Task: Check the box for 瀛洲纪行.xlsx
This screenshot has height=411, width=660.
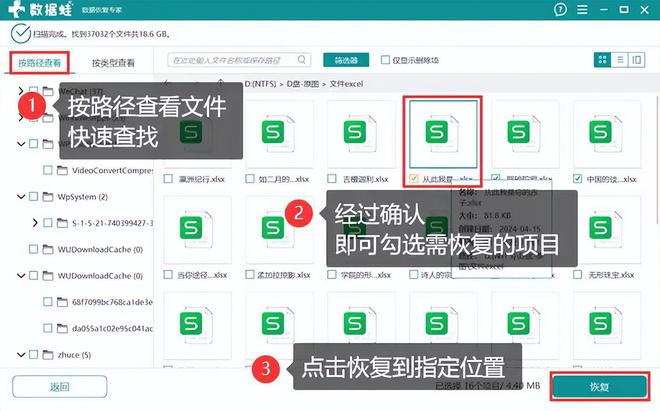Action: [168, 179]
